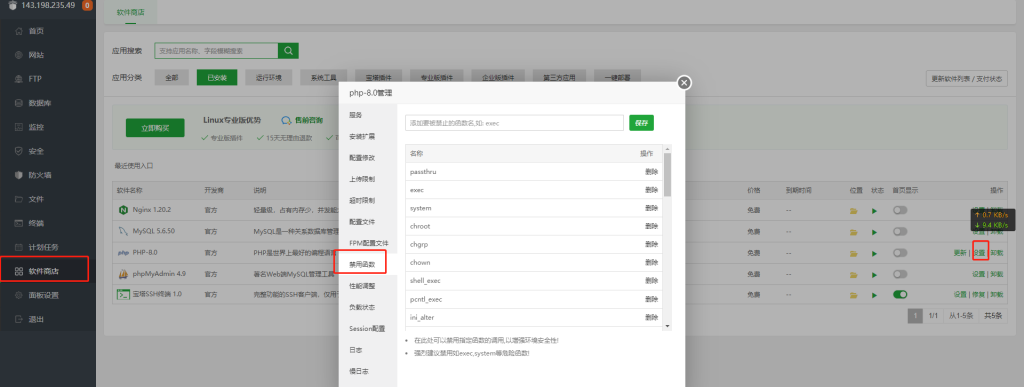
Task: Switch to the Session配置 tab
Action: pos(368,328)
